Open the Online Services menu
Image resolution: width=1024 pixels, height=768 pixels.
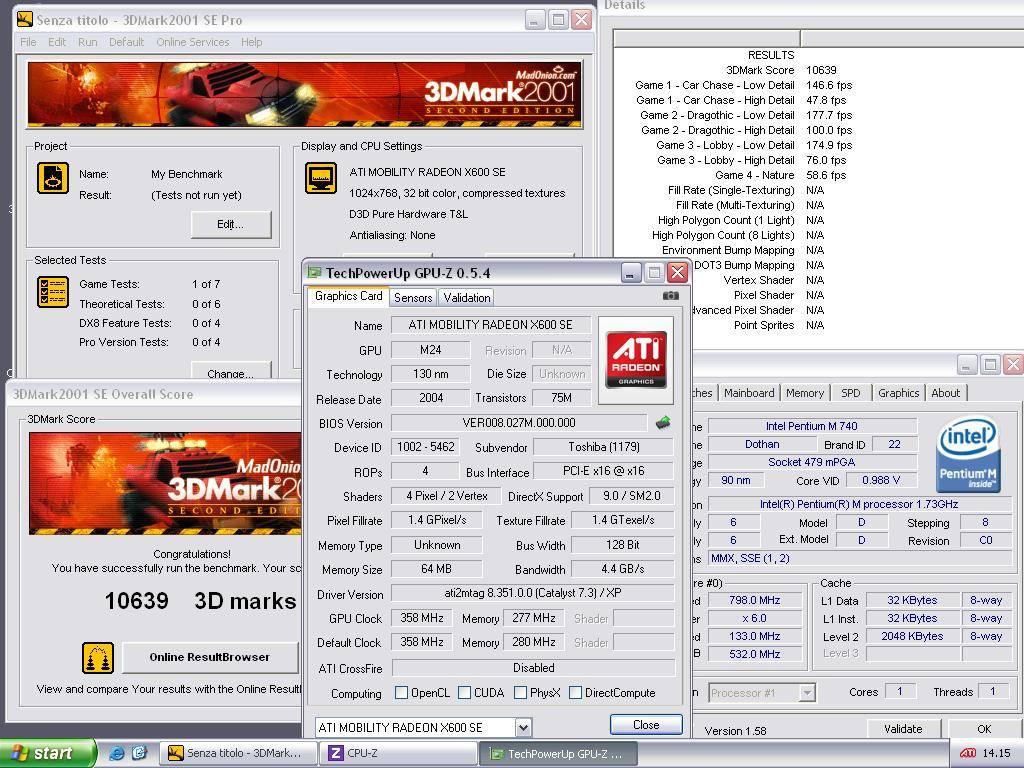(x=193, y=42)
